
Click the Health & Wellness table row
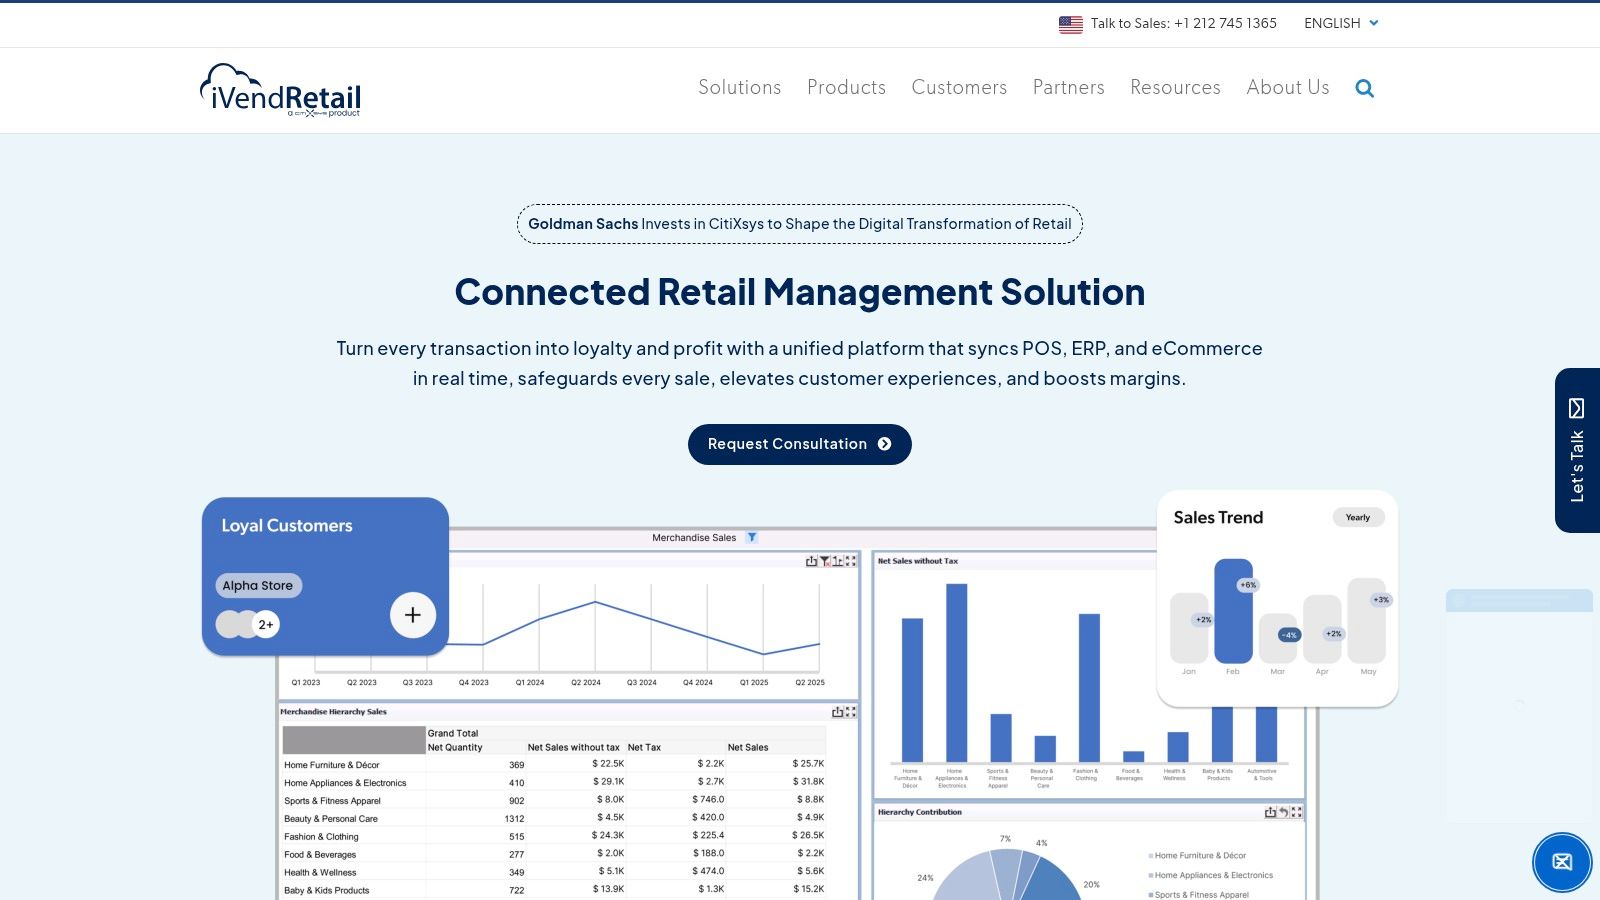554,872
